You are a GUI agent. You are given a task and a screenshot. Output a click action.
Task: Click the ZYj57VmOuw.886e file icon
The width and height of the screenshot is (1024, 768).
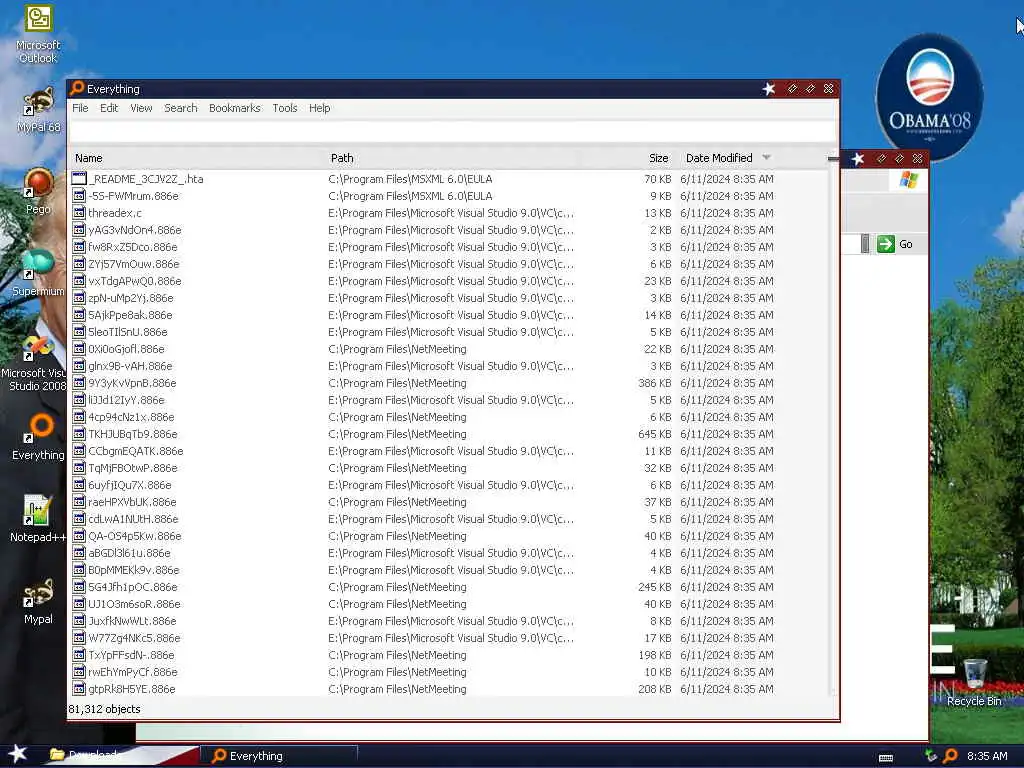[79, 264]
